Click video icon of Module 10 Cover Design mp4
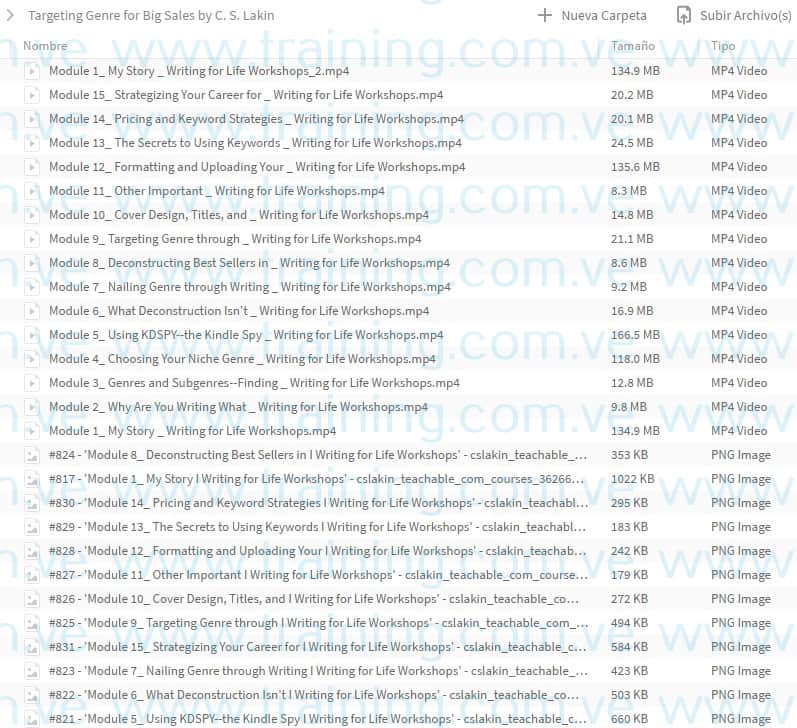Viewport: 797px width, 728px height. (x=32, y=215)
